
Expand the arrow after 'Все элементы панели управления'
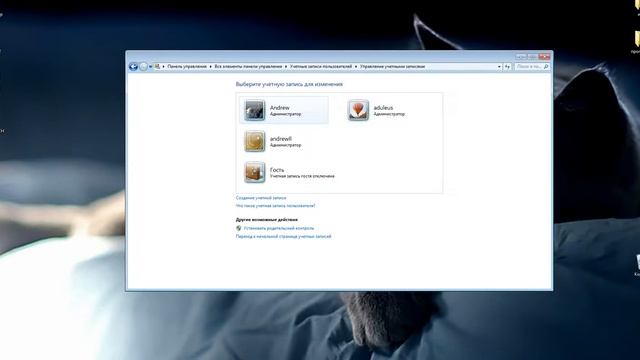pyautogui.click(x=286, y=67)
